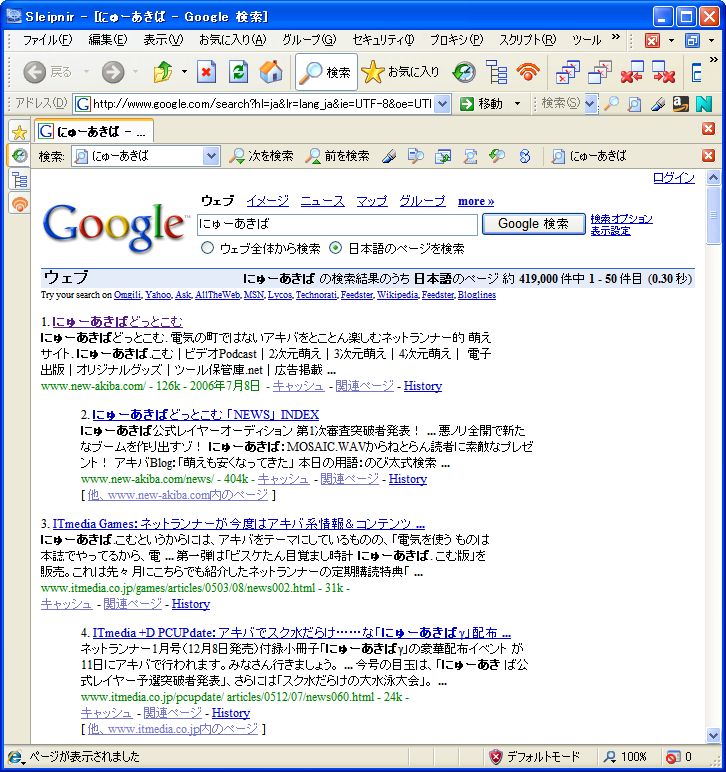
Task: Close all tabs to the left icon
Action: click(632, 72)
